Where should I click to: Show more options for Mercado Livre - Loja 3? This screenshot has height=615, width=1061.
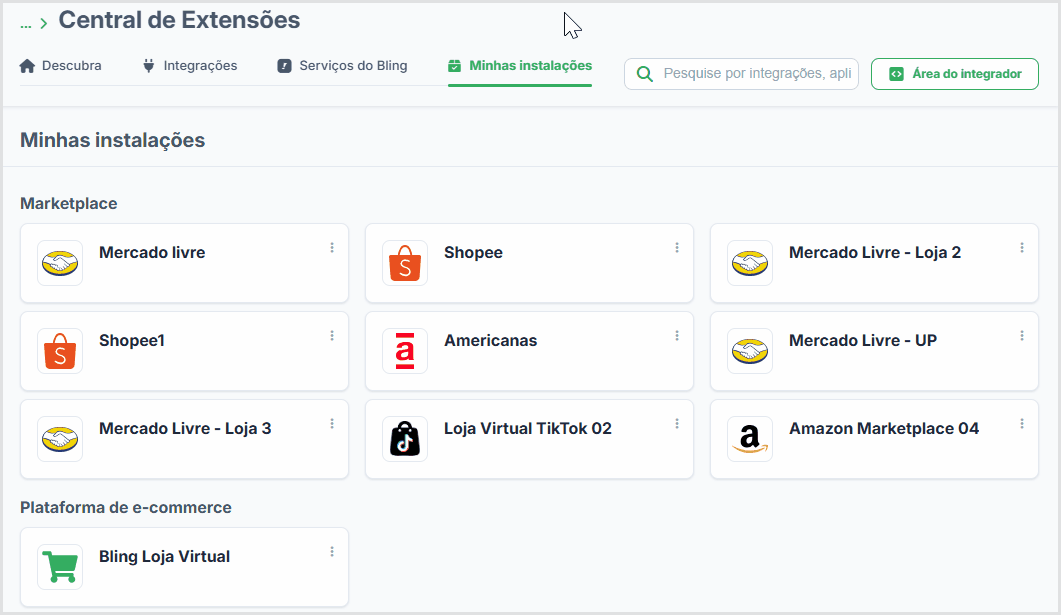pyautogui.click(x=332, y=424)
